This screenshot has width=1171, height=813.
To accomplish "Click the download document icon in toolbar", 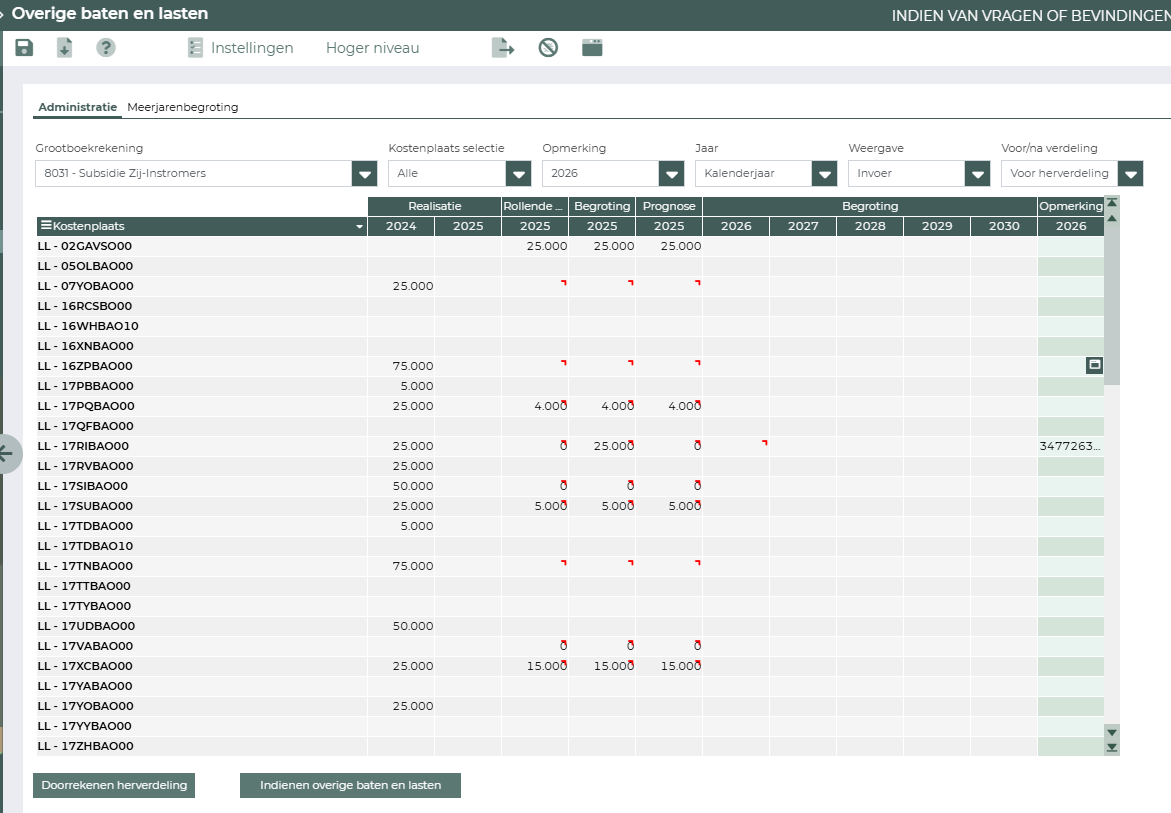I will [x=65, y=48].
